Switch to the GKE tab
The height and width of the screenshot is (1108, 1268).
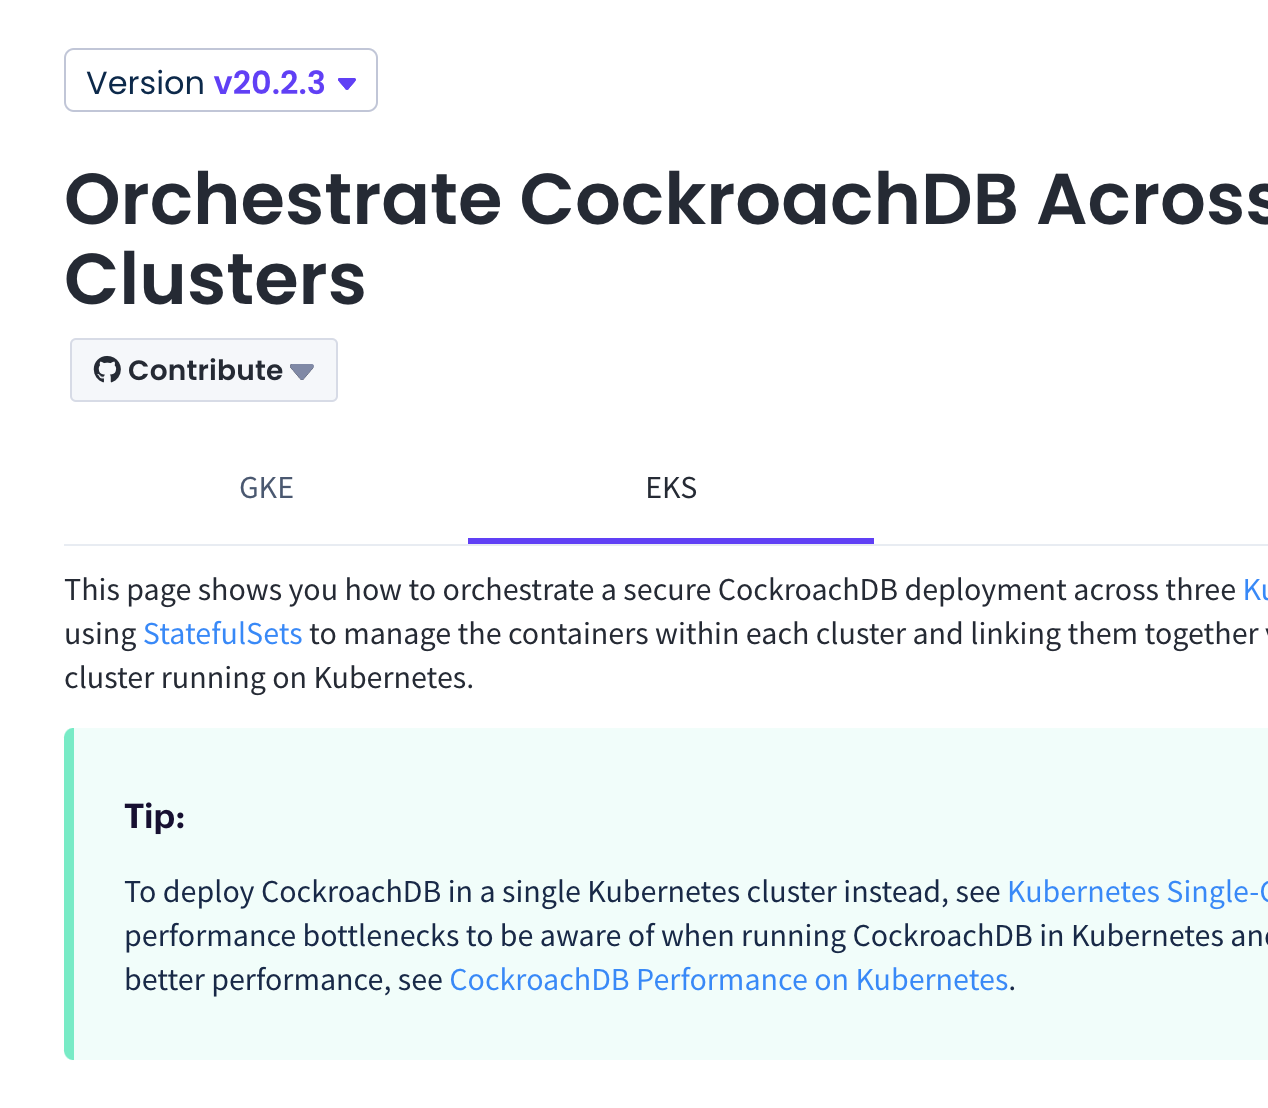click(x=266, y=487)
